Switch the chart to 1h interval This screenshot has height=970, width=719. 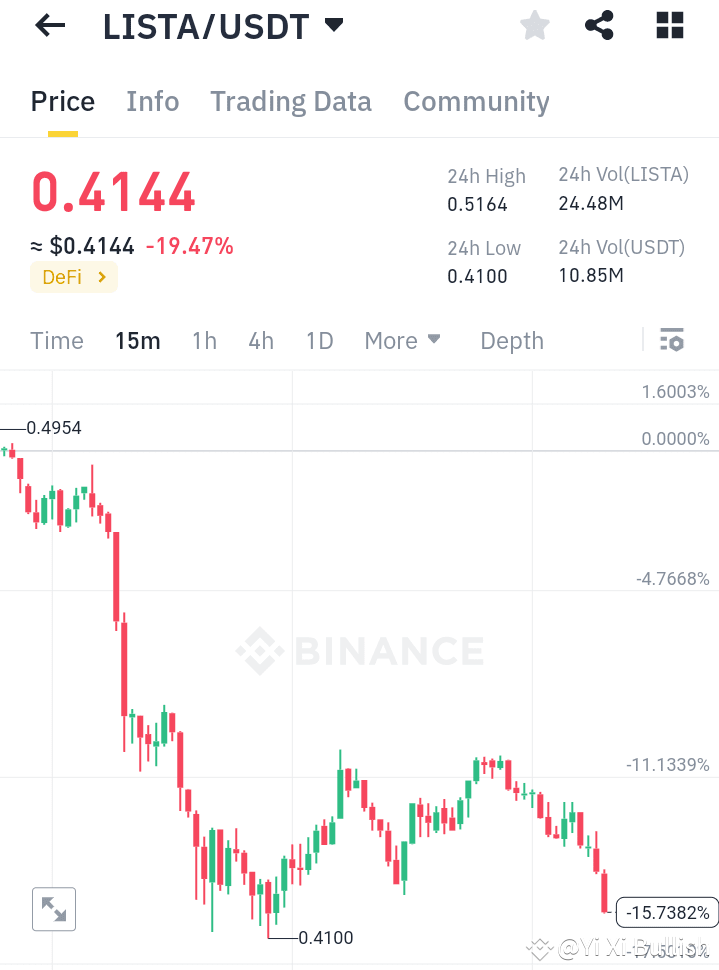pyautogui.click(x=204, y=340)
